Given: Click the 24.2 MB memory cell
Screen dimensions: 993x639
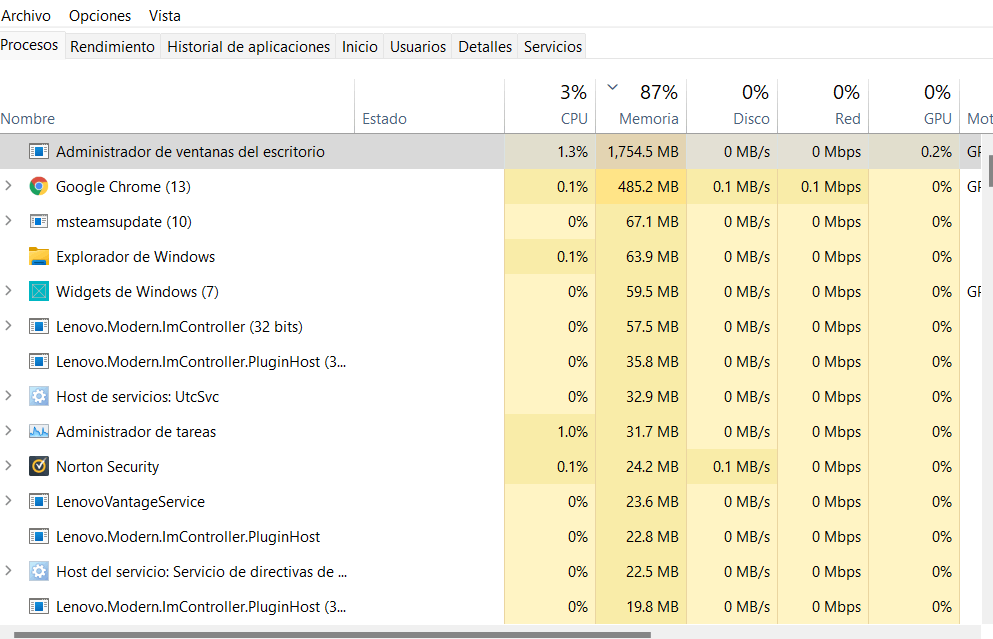Looking at the screenshot, I should tap(642, 466).
